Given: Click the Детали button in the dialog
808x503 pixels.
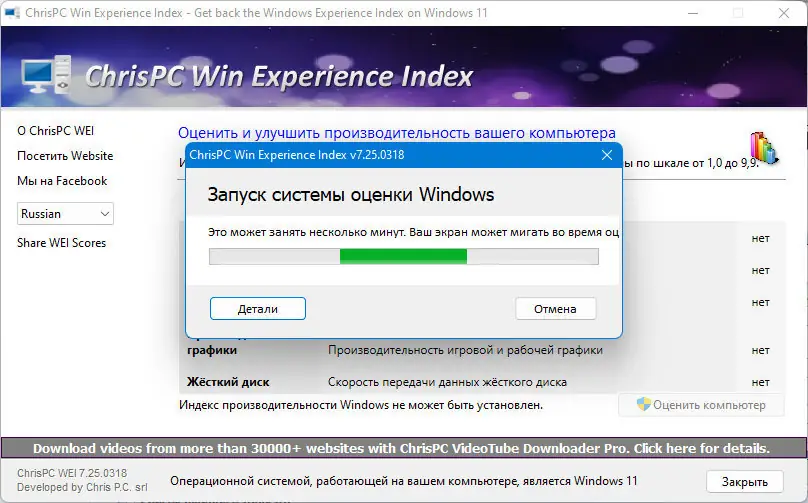Looking at the screenshot, I should tap(258, 309).
